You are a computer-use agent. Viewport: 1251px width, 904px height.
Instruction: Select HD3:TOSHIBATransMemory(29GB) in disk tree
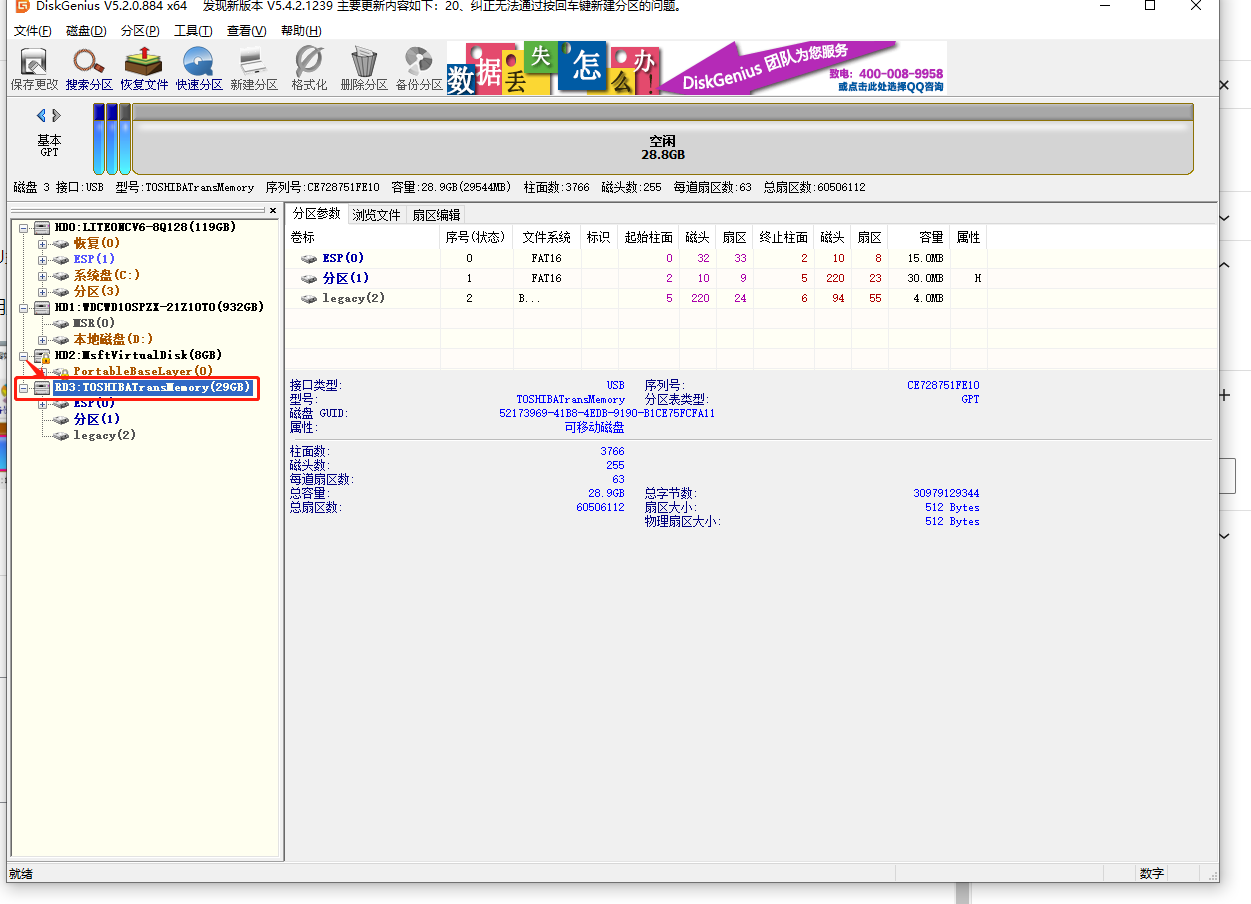[150, 388]
